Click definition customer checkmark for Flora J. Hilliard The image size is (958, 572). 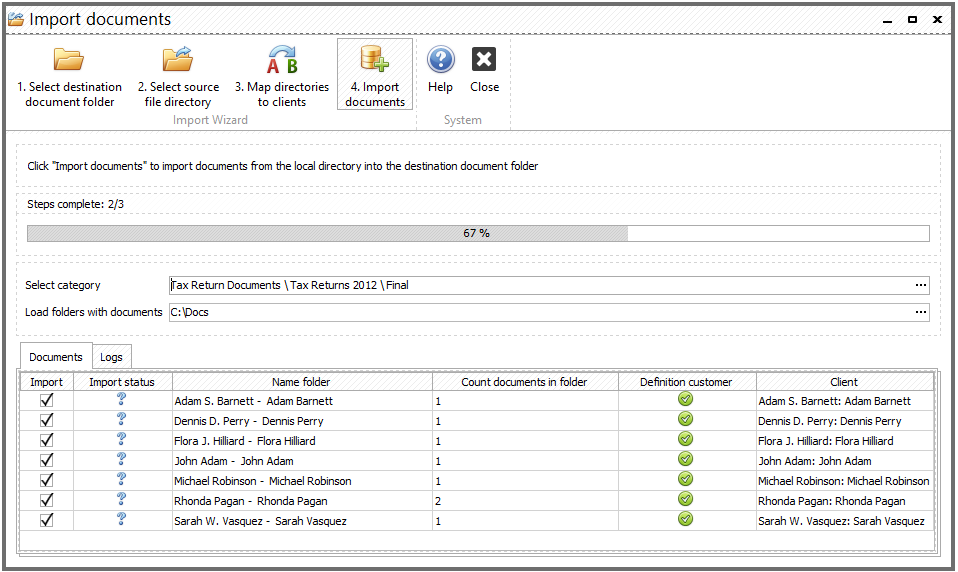tap(686, 439)
